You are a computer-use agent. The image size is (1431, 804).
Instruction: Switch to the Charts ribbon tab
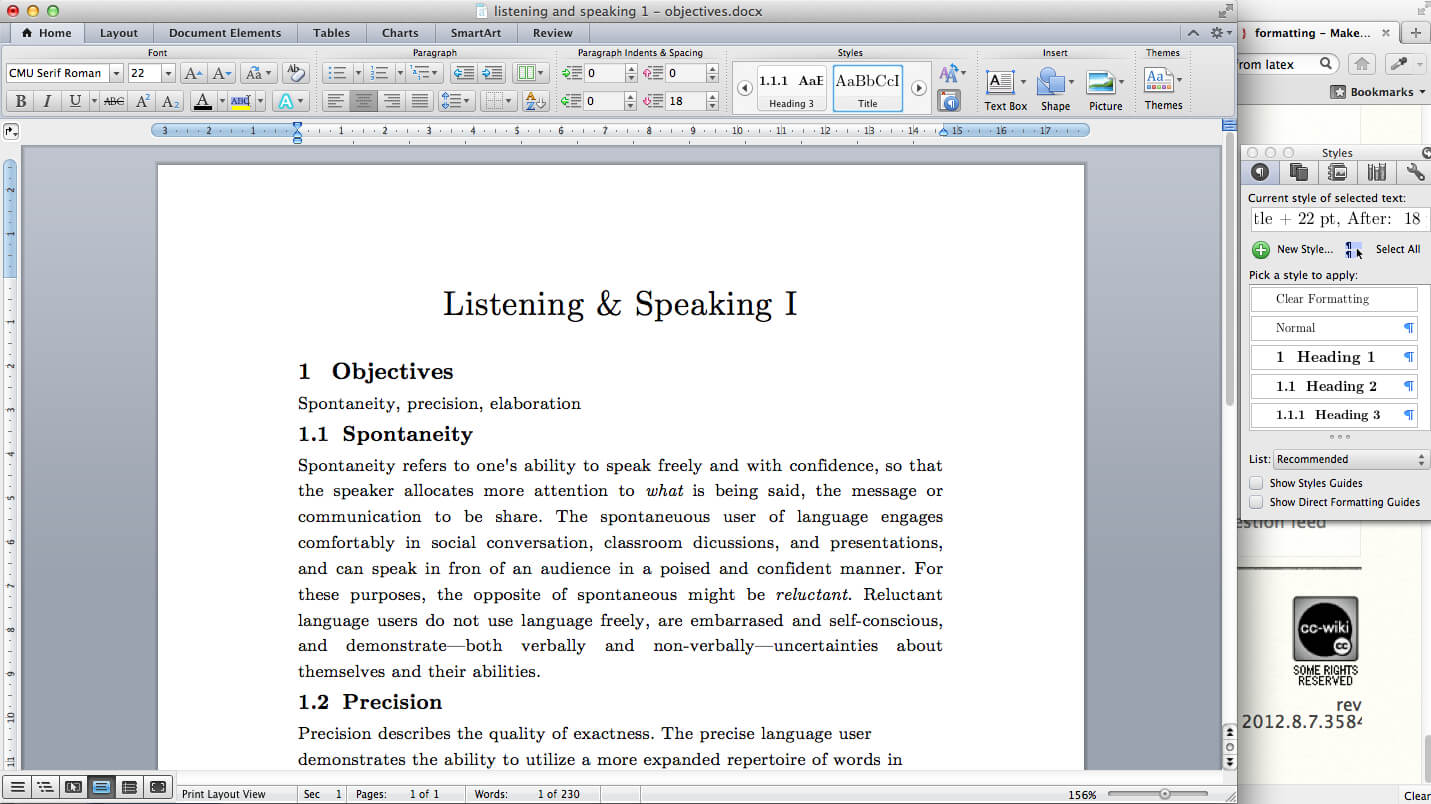(x=399, y=32)
